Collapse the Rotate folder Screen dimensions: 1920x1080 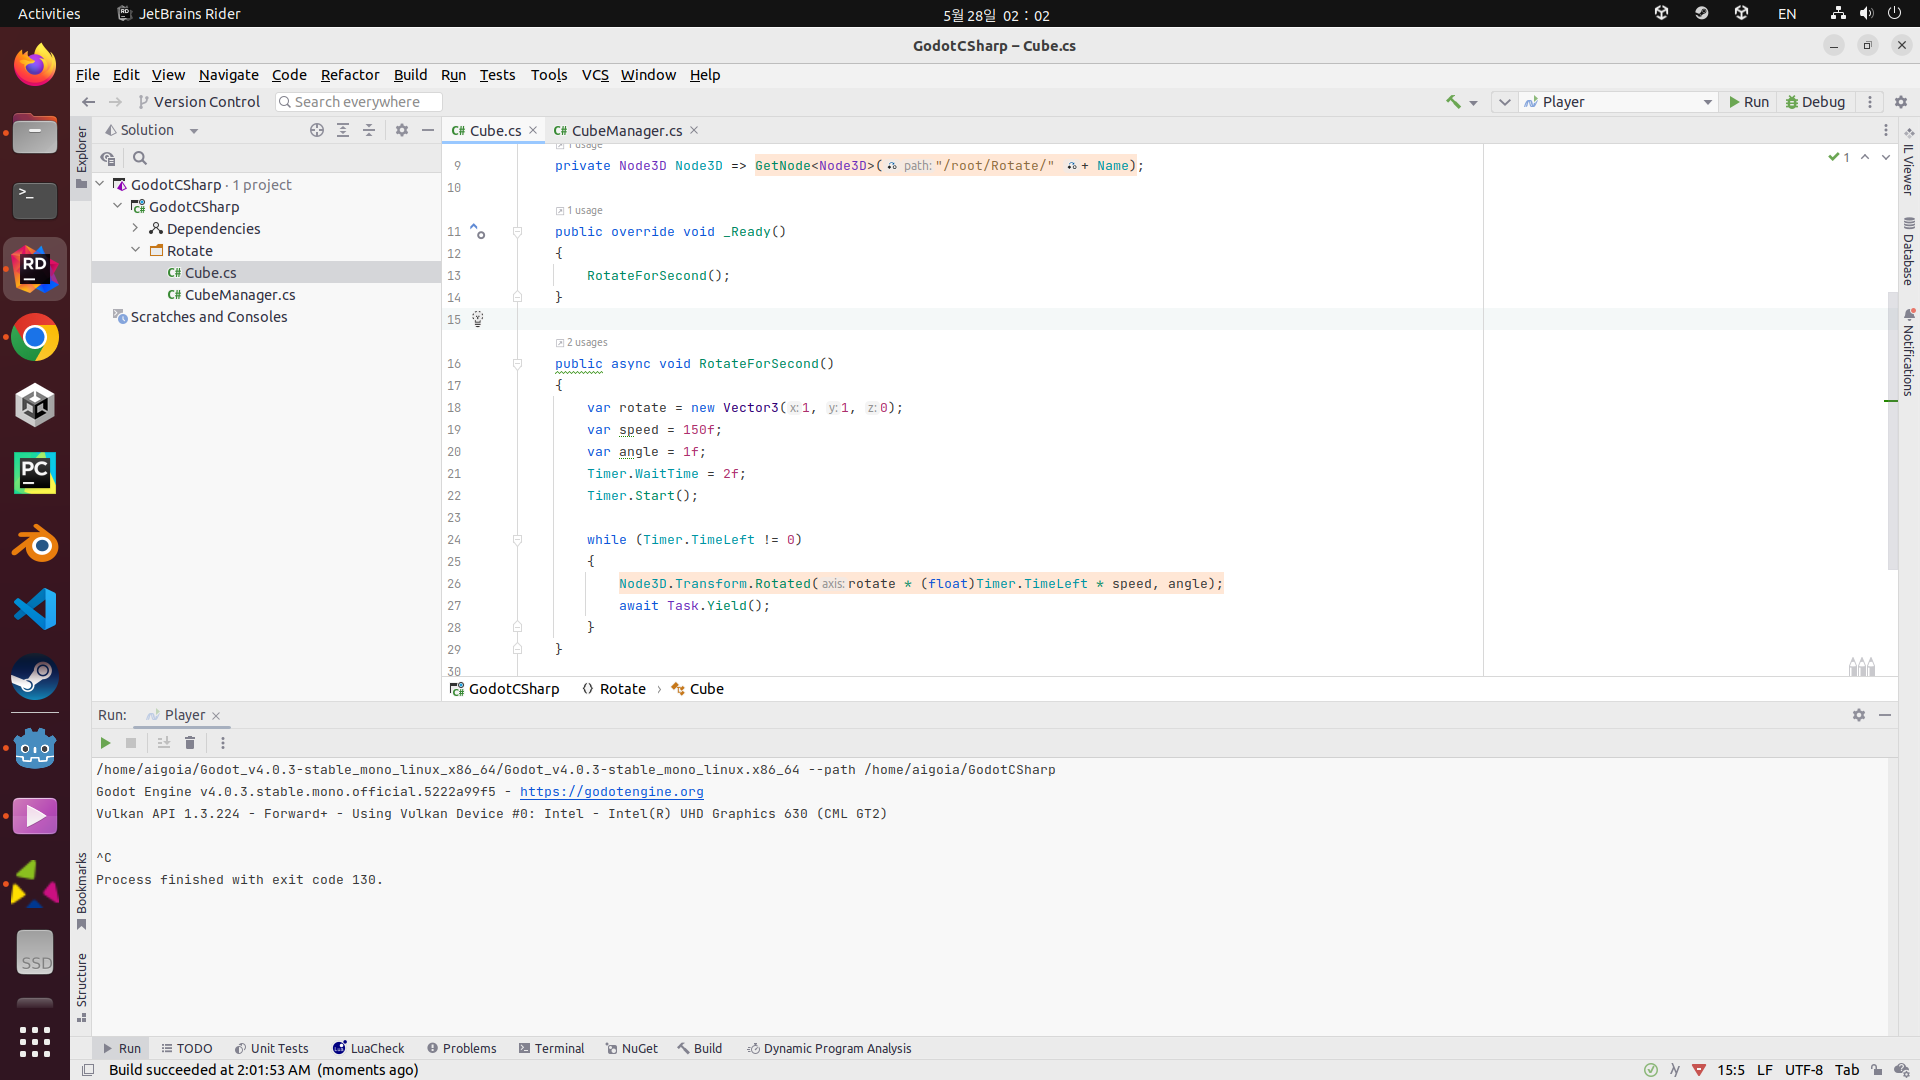pos(136,250)
